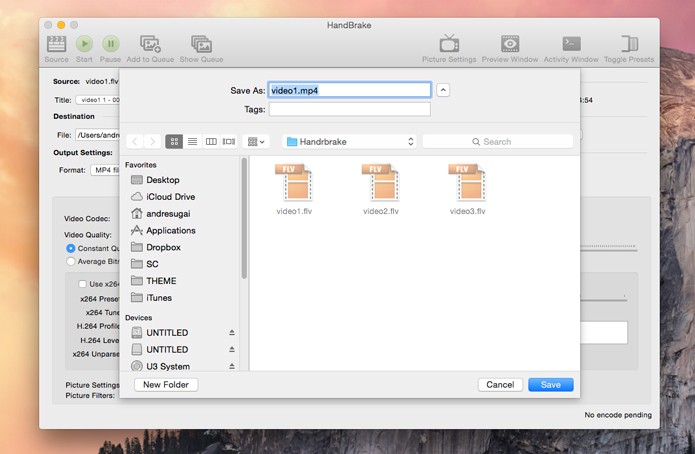Open the Preview Window eye icon
This screenshot has height=454, width=695.
510,44
